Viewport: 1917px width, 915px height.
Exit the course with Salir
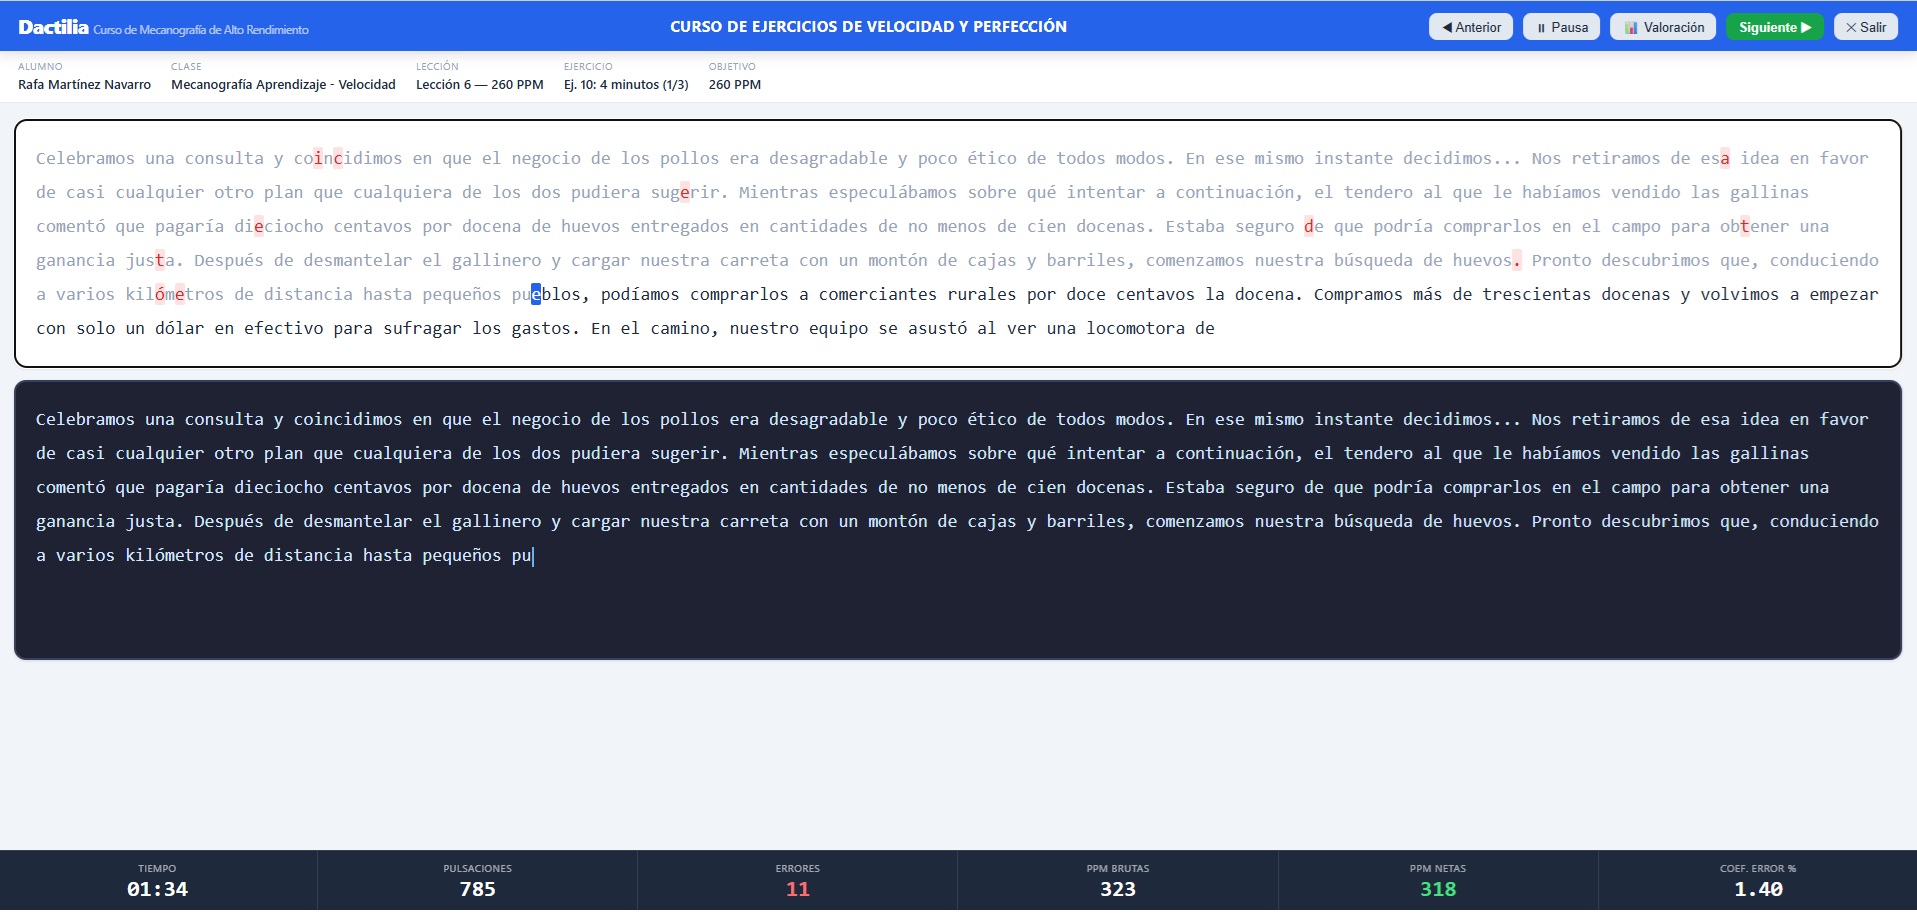1865,27
